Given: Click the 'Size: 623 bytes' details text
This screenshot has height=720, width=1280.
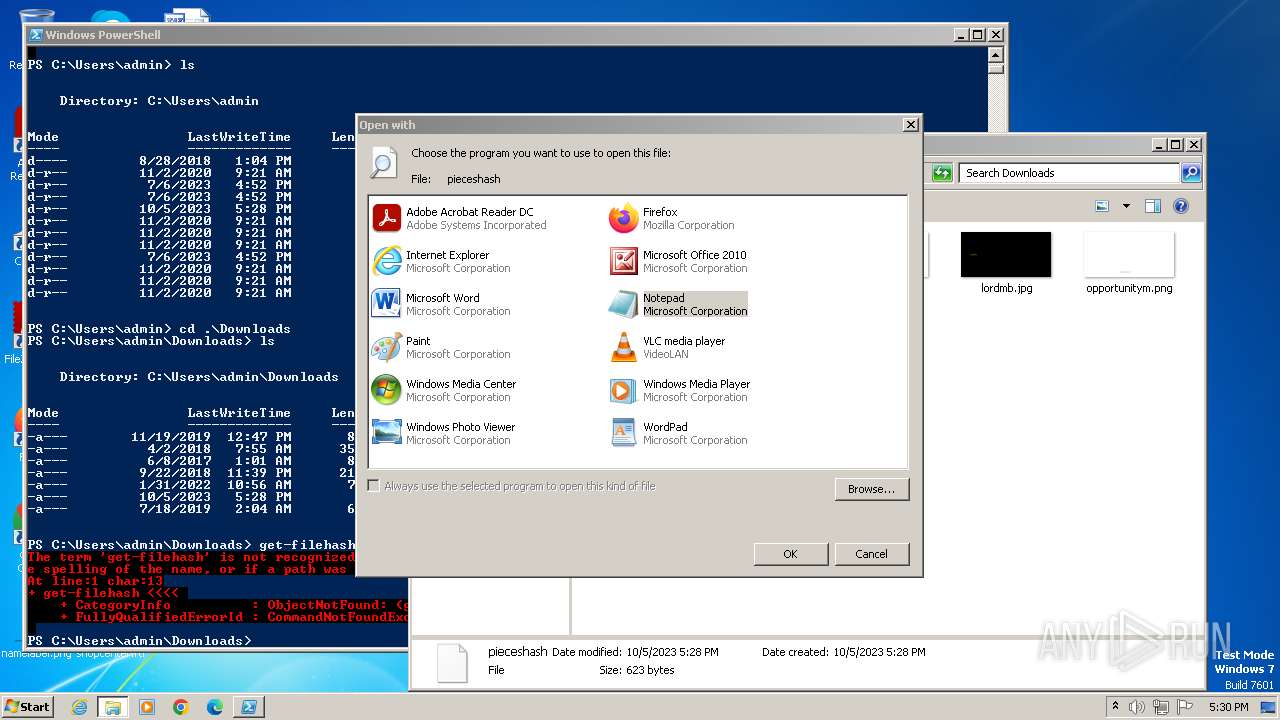Looking at the screenshot, I should pyautogui.click(x=636, y=670).
